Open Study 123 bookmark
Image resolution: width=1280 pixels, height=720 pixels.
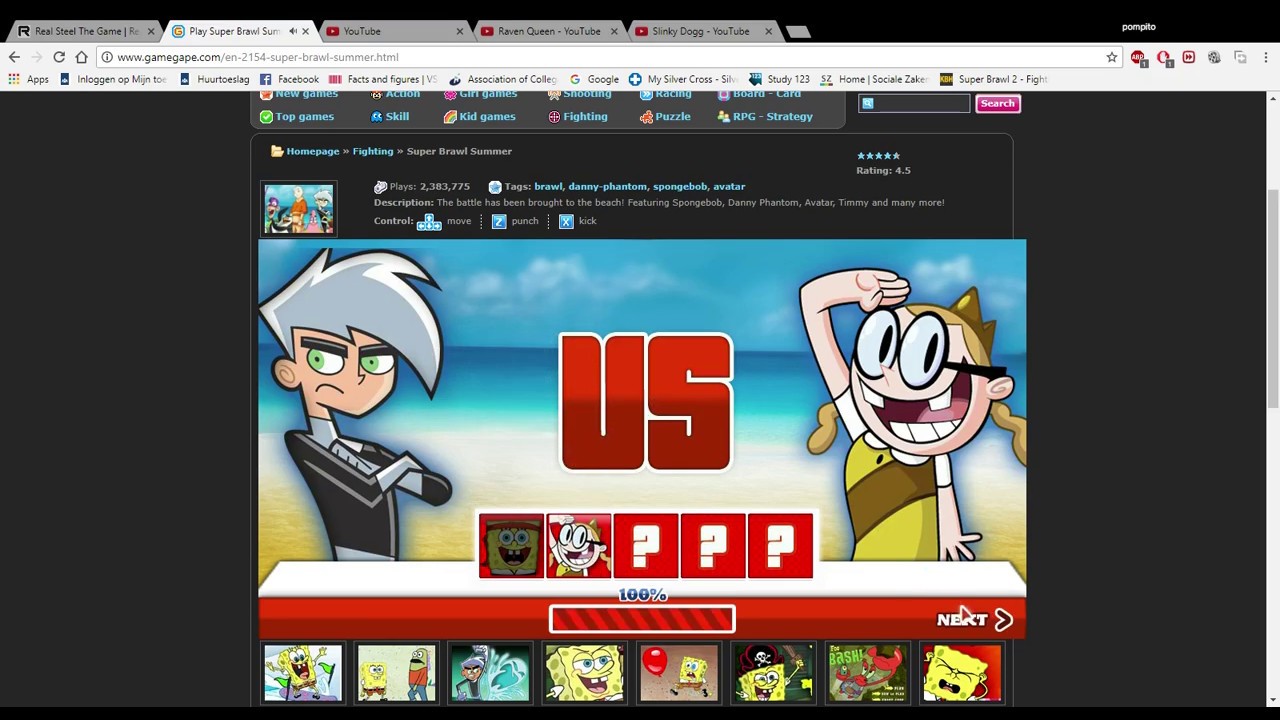coord(779,79)
